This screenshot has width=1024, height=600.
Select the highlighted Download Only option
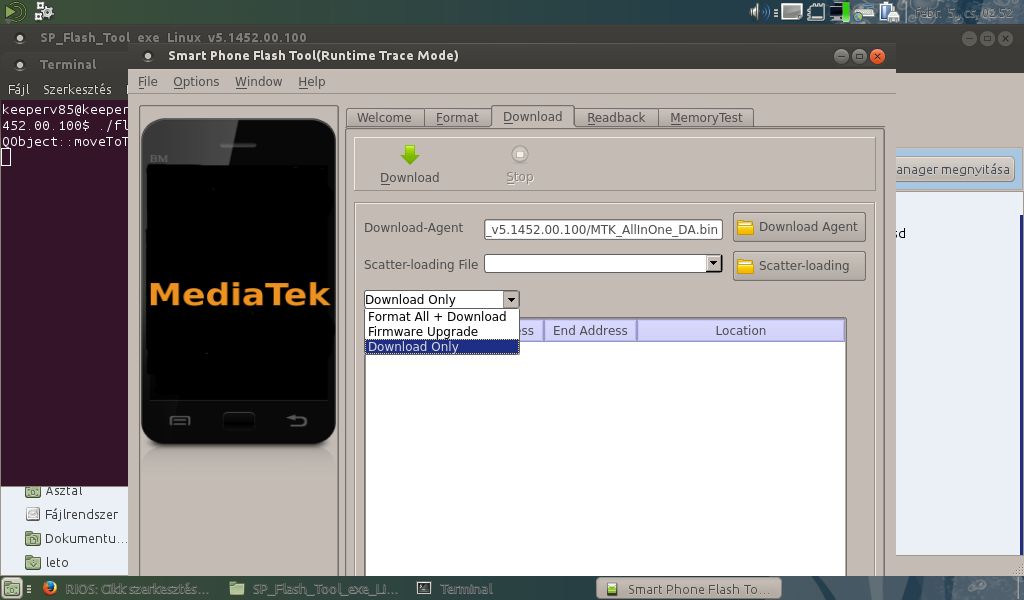[x=441, y=347]
